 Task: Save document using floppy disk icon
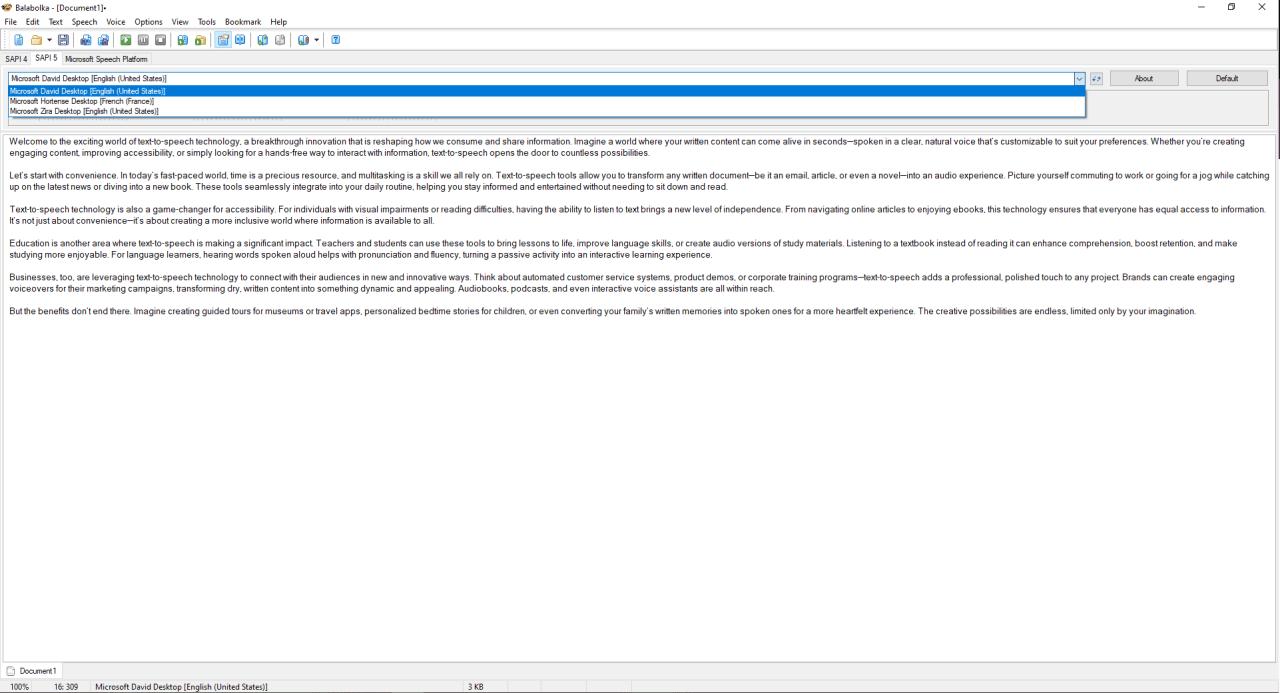tap(63, 40)
